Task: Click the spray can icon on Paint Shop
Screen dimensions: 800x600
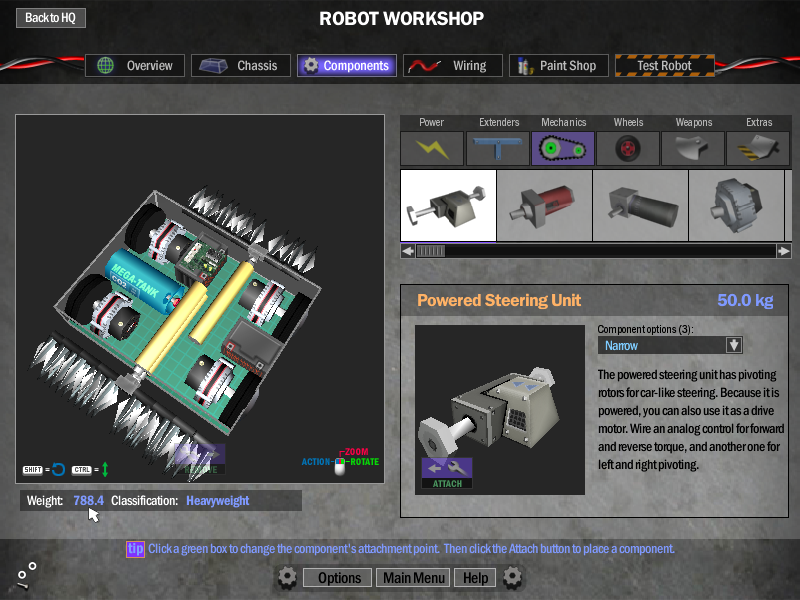Action: point(524,66)
